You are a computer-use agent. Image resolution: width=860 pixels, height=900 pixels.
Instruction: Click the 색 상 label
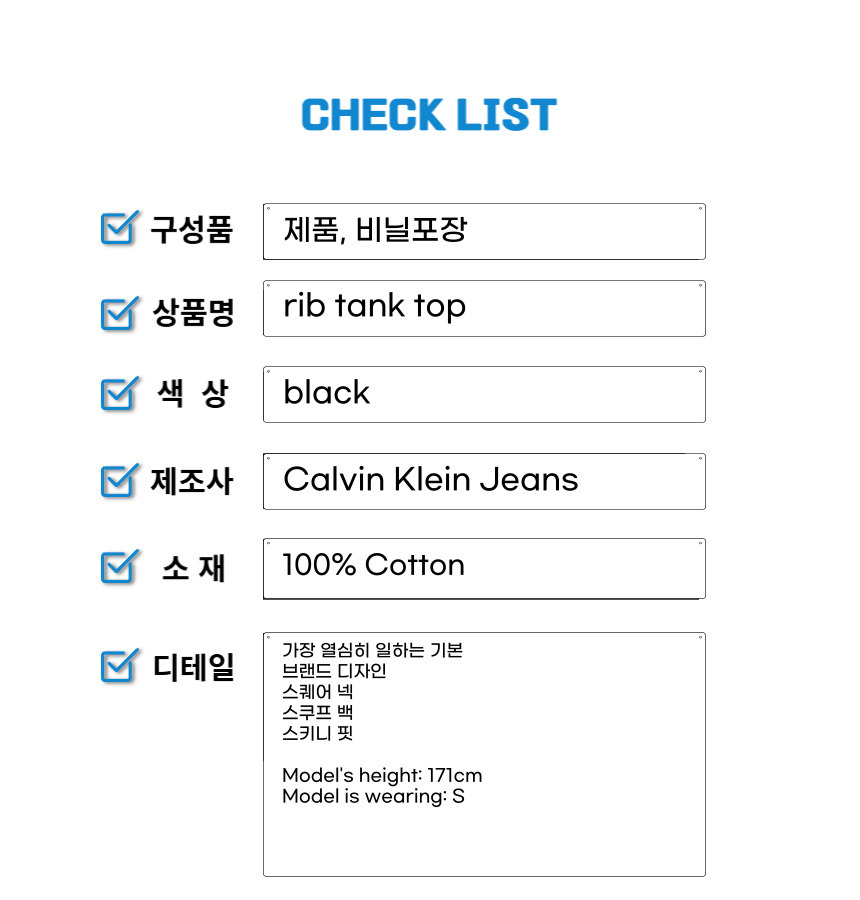(x=193, y=395)
